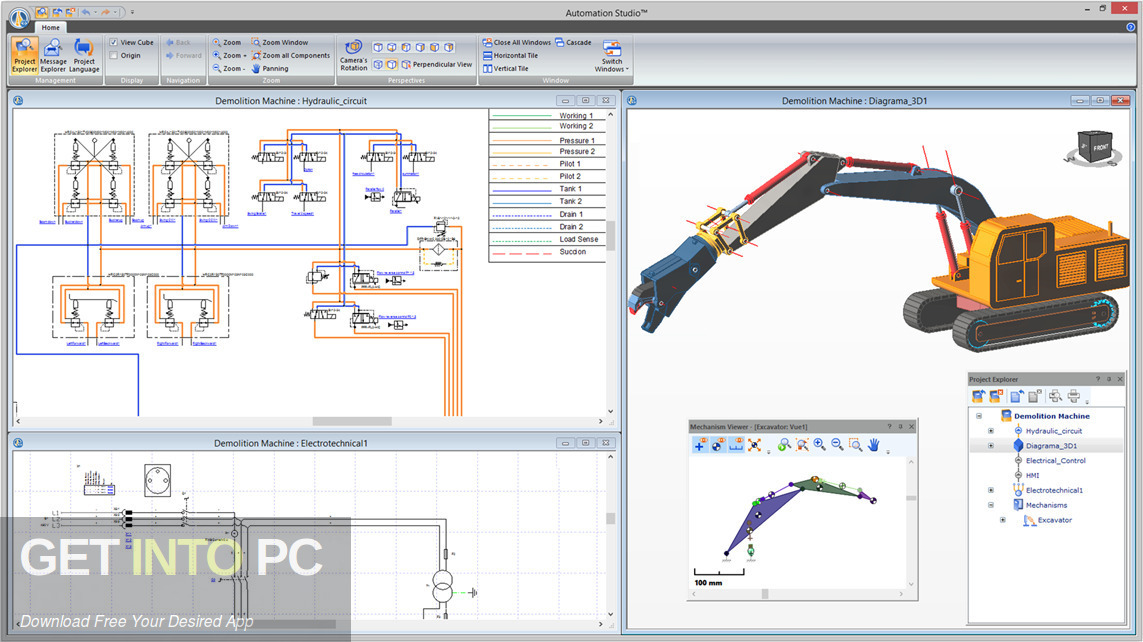Apply Horizontal Tile layout
The image size is (1143, 642).
(510, 55)
